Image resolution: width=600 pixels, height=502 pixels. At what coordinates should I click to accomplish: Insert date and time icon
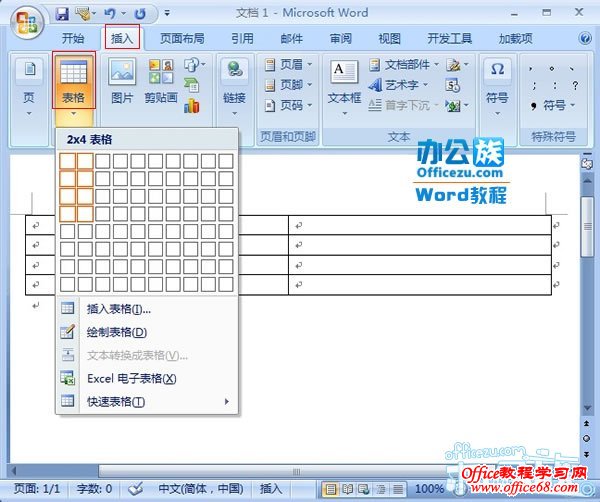pos(453,85)
